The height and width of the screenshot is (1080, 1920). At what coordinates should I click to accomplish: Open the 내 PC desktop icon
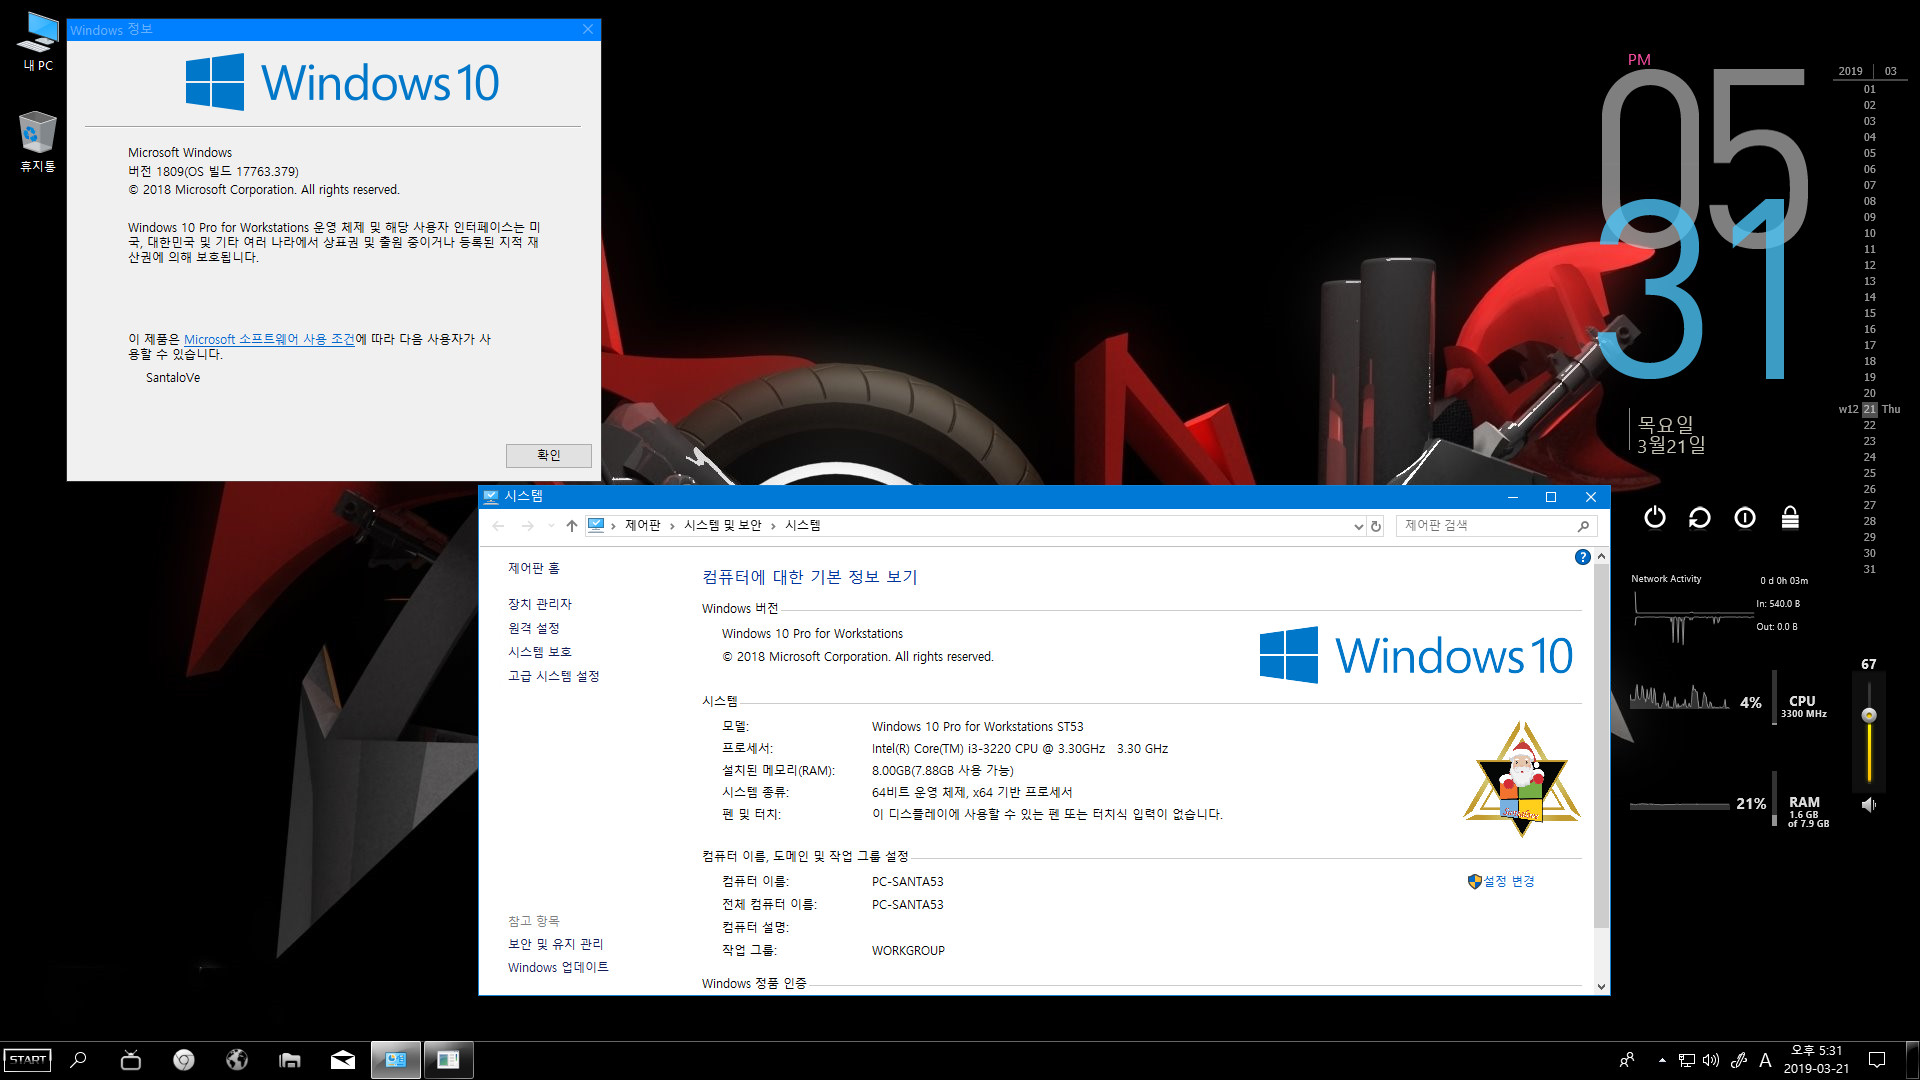pos(38,41)
